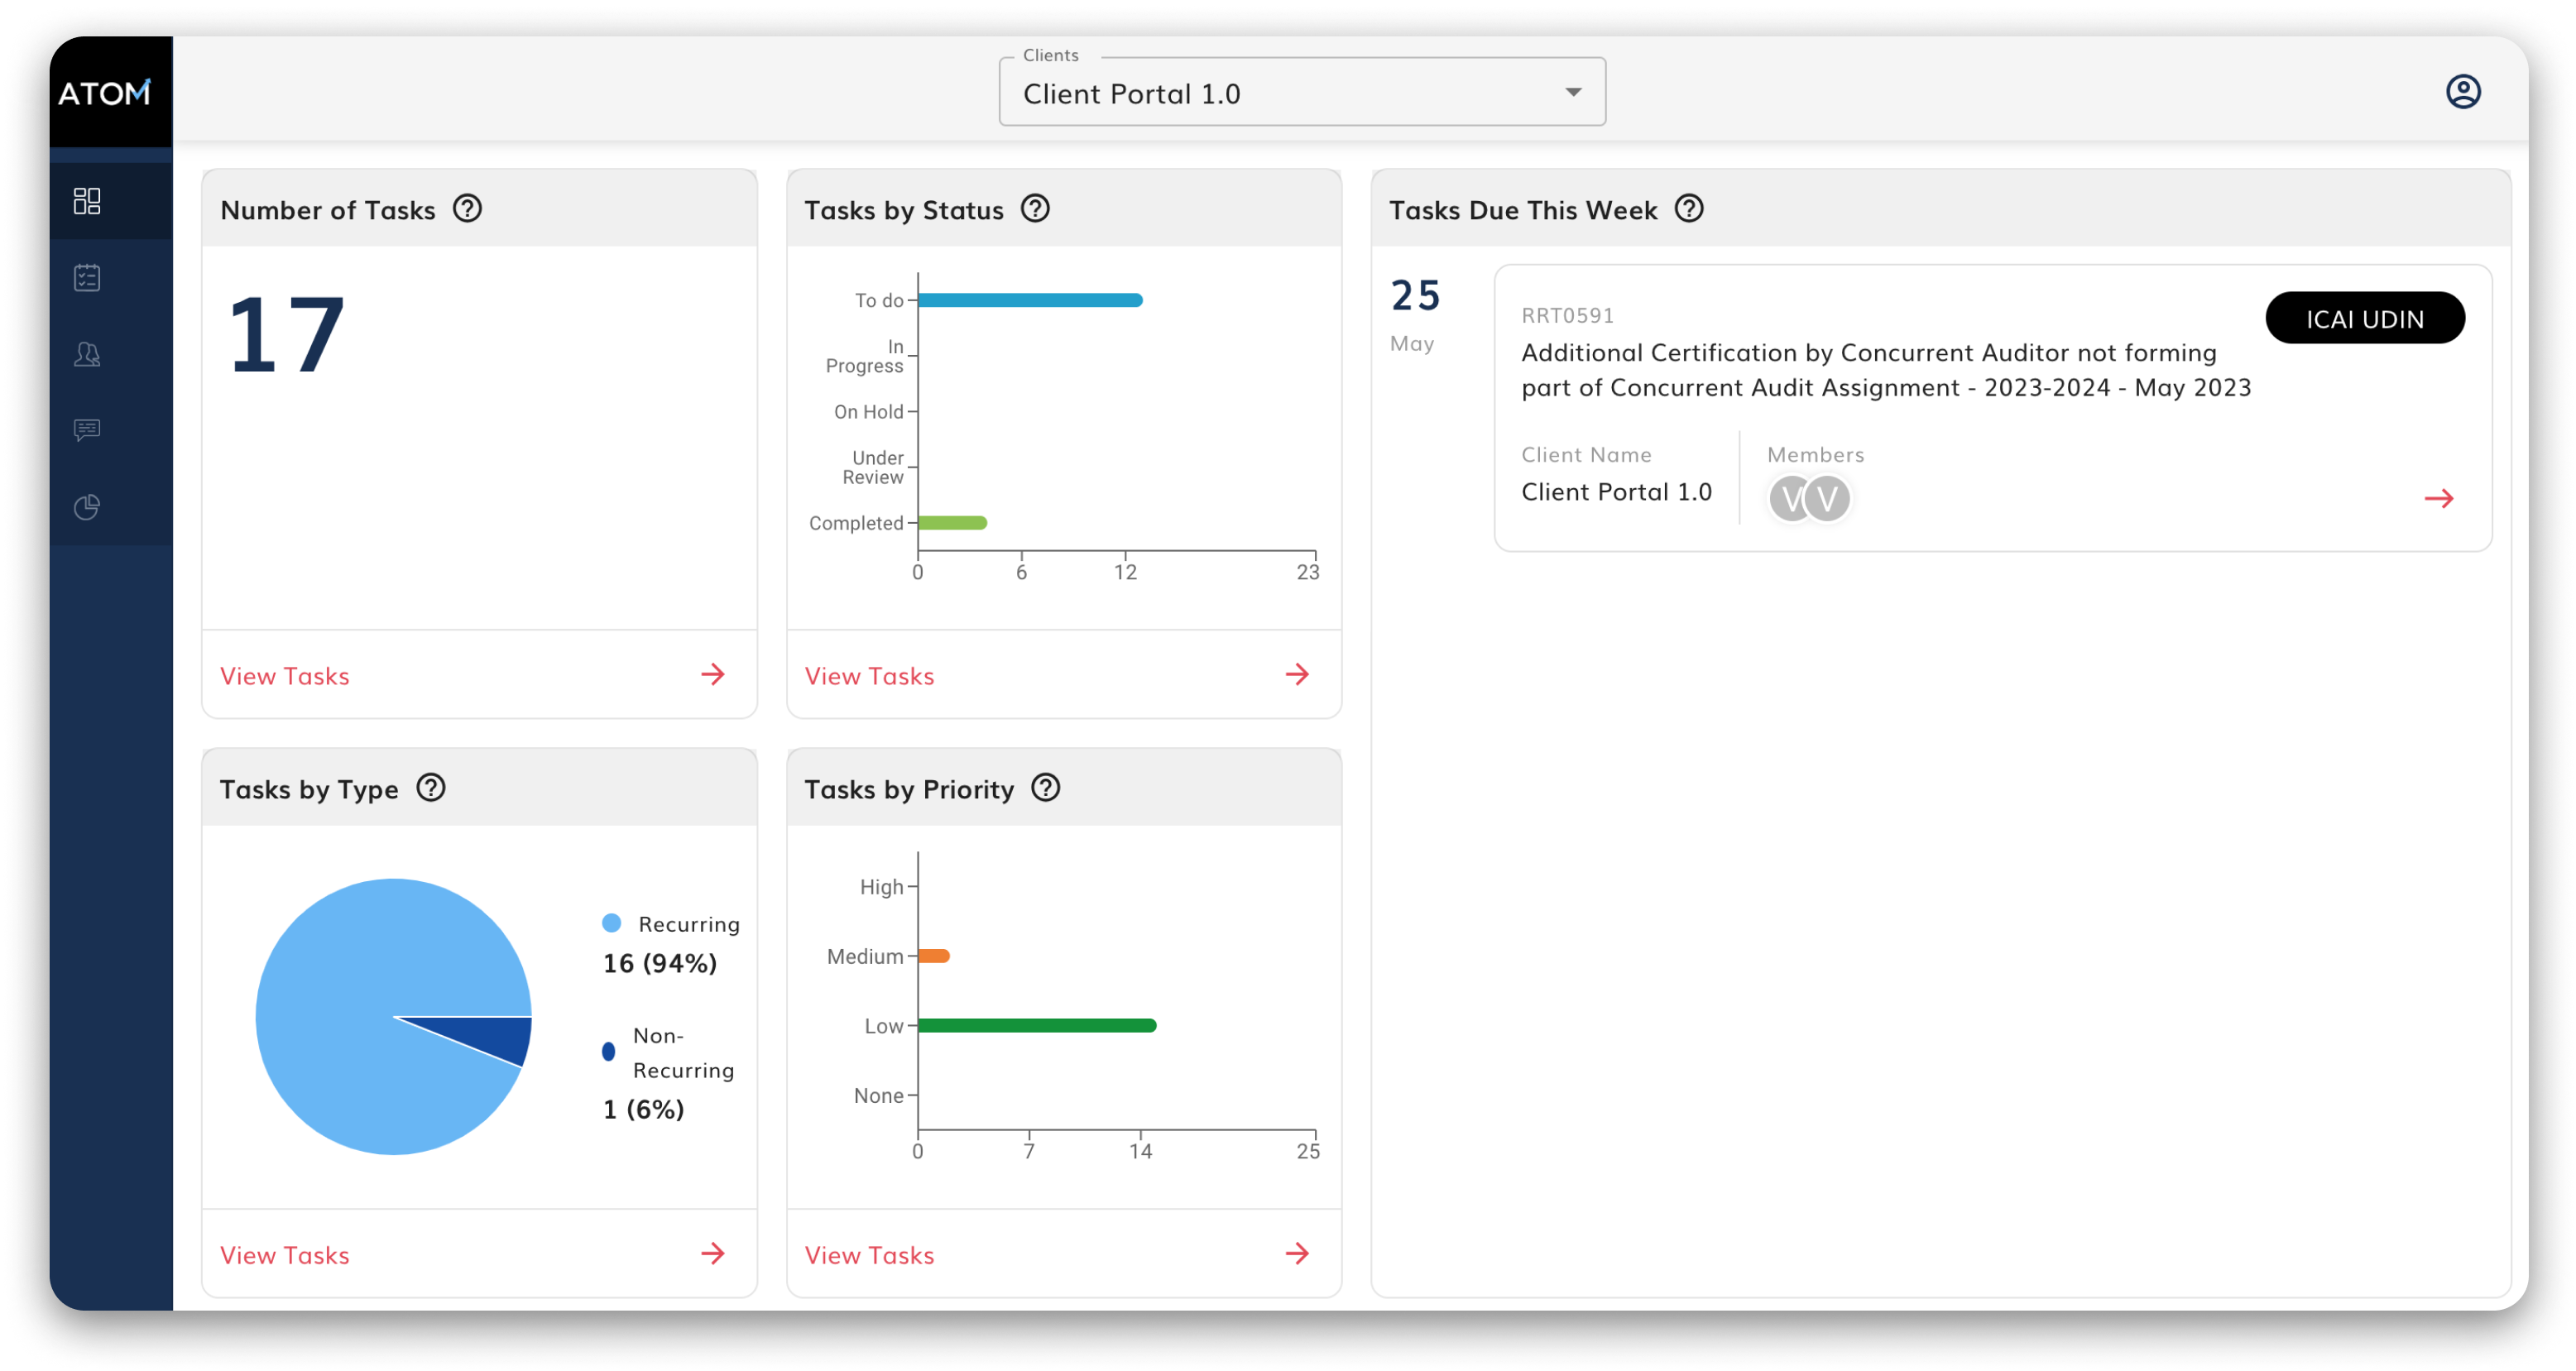Click the Medium priority orange bar
This screenshot has height=1371, width=2576.
[x=933, y=956]
